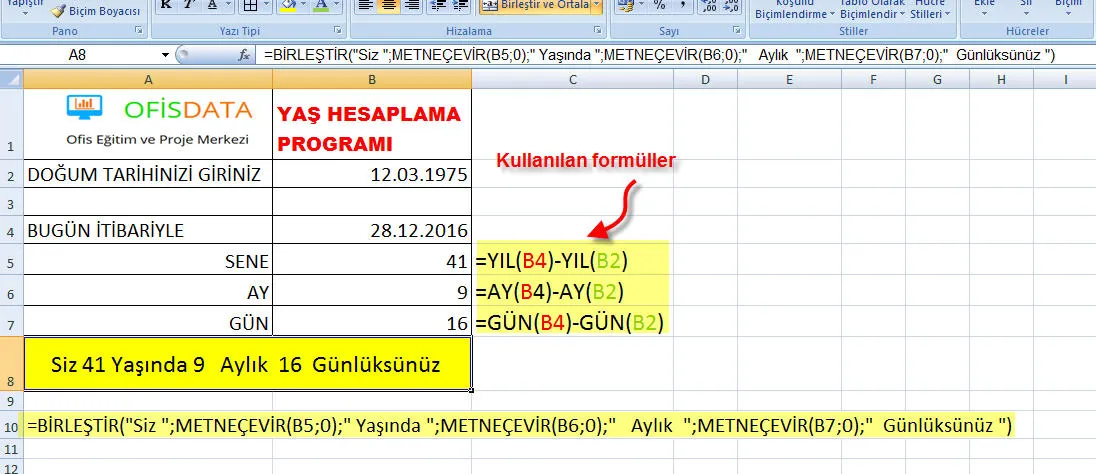The height and width of the screenshot is (474, 1096).
Task: Click the yellow fill color button
Action: [x=286, y=6]
